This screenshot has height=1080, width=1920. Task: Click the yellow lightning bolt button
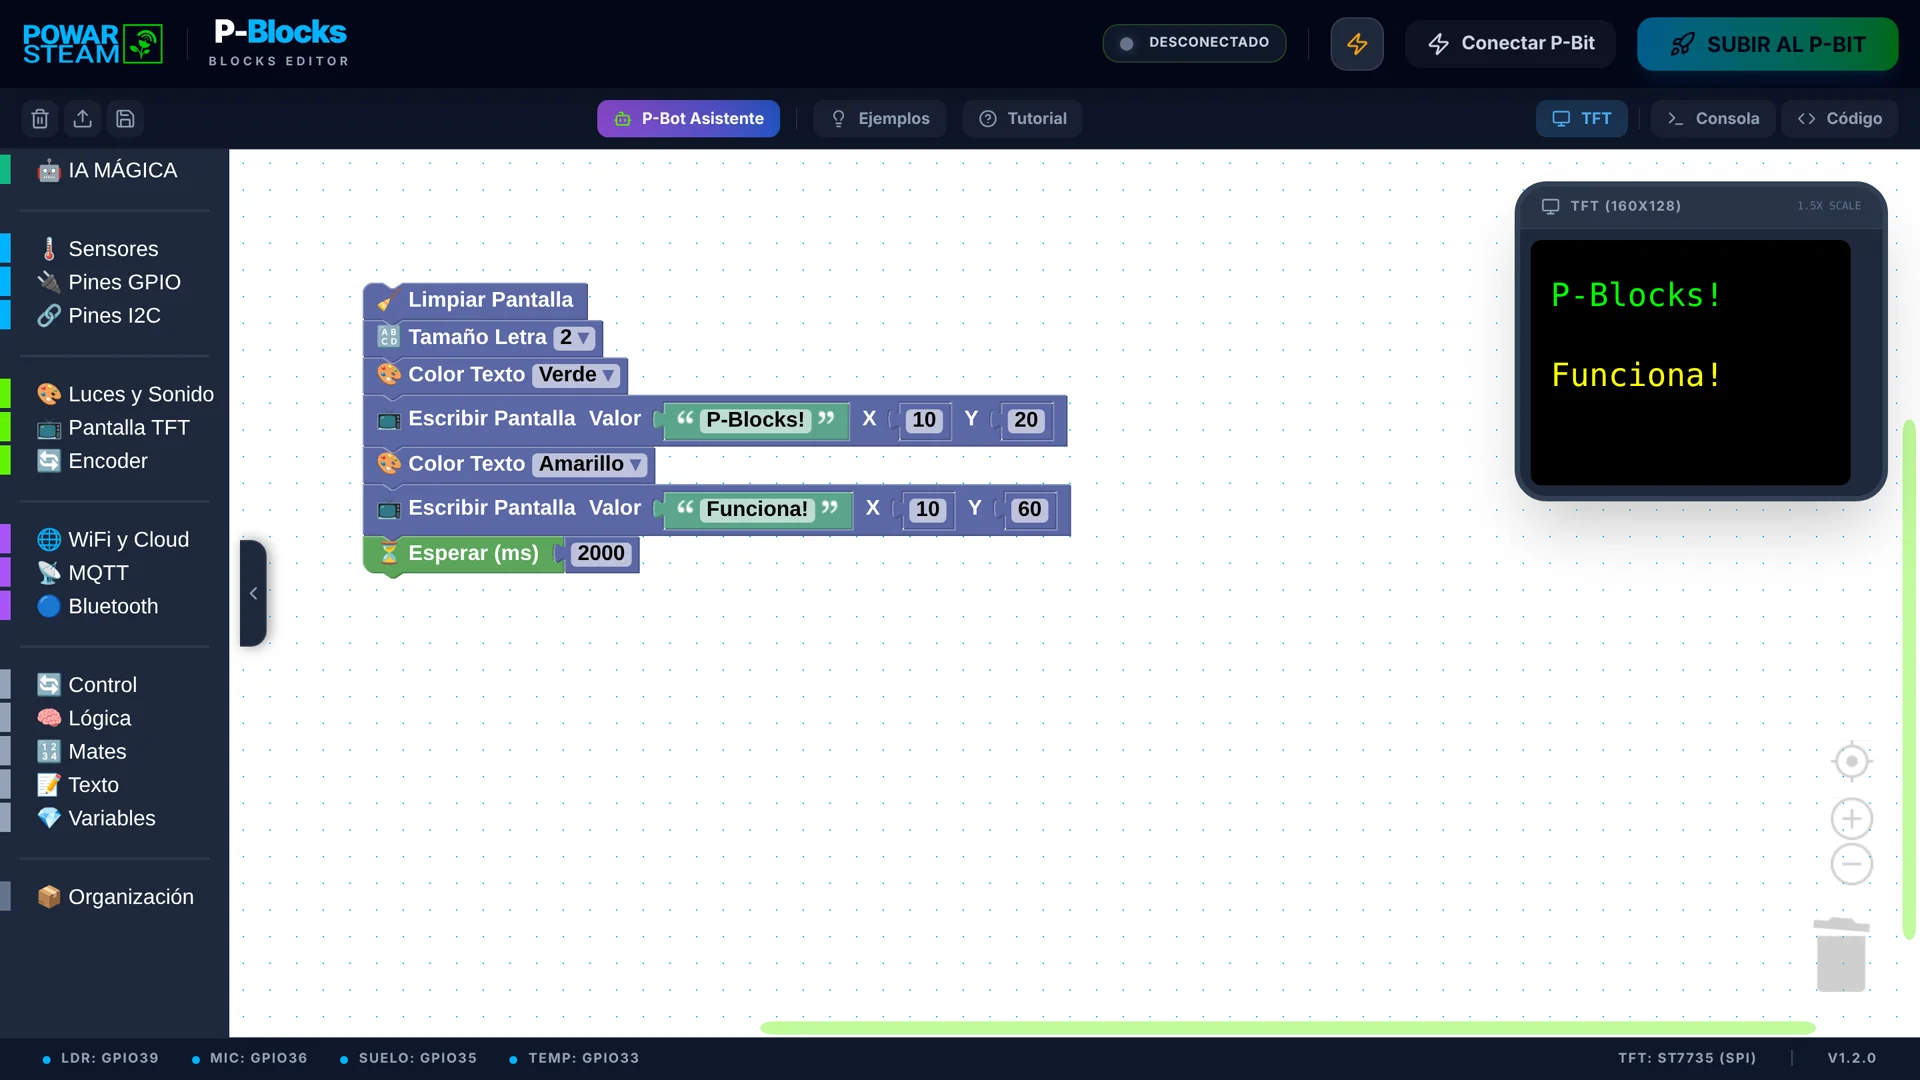point(1357,44)
